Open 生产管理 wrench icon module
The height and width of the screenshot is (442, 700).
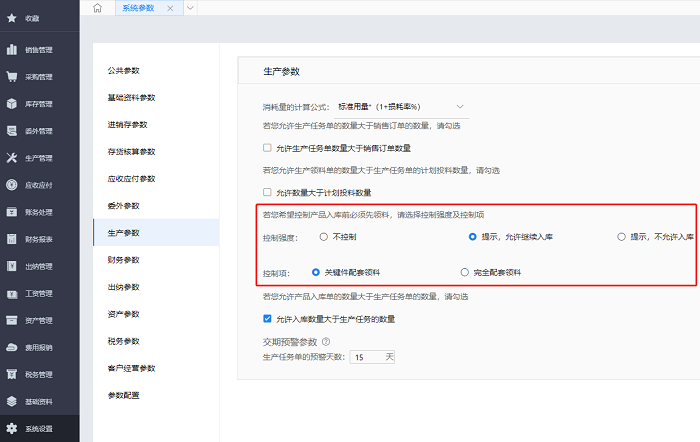coord(38,158)
